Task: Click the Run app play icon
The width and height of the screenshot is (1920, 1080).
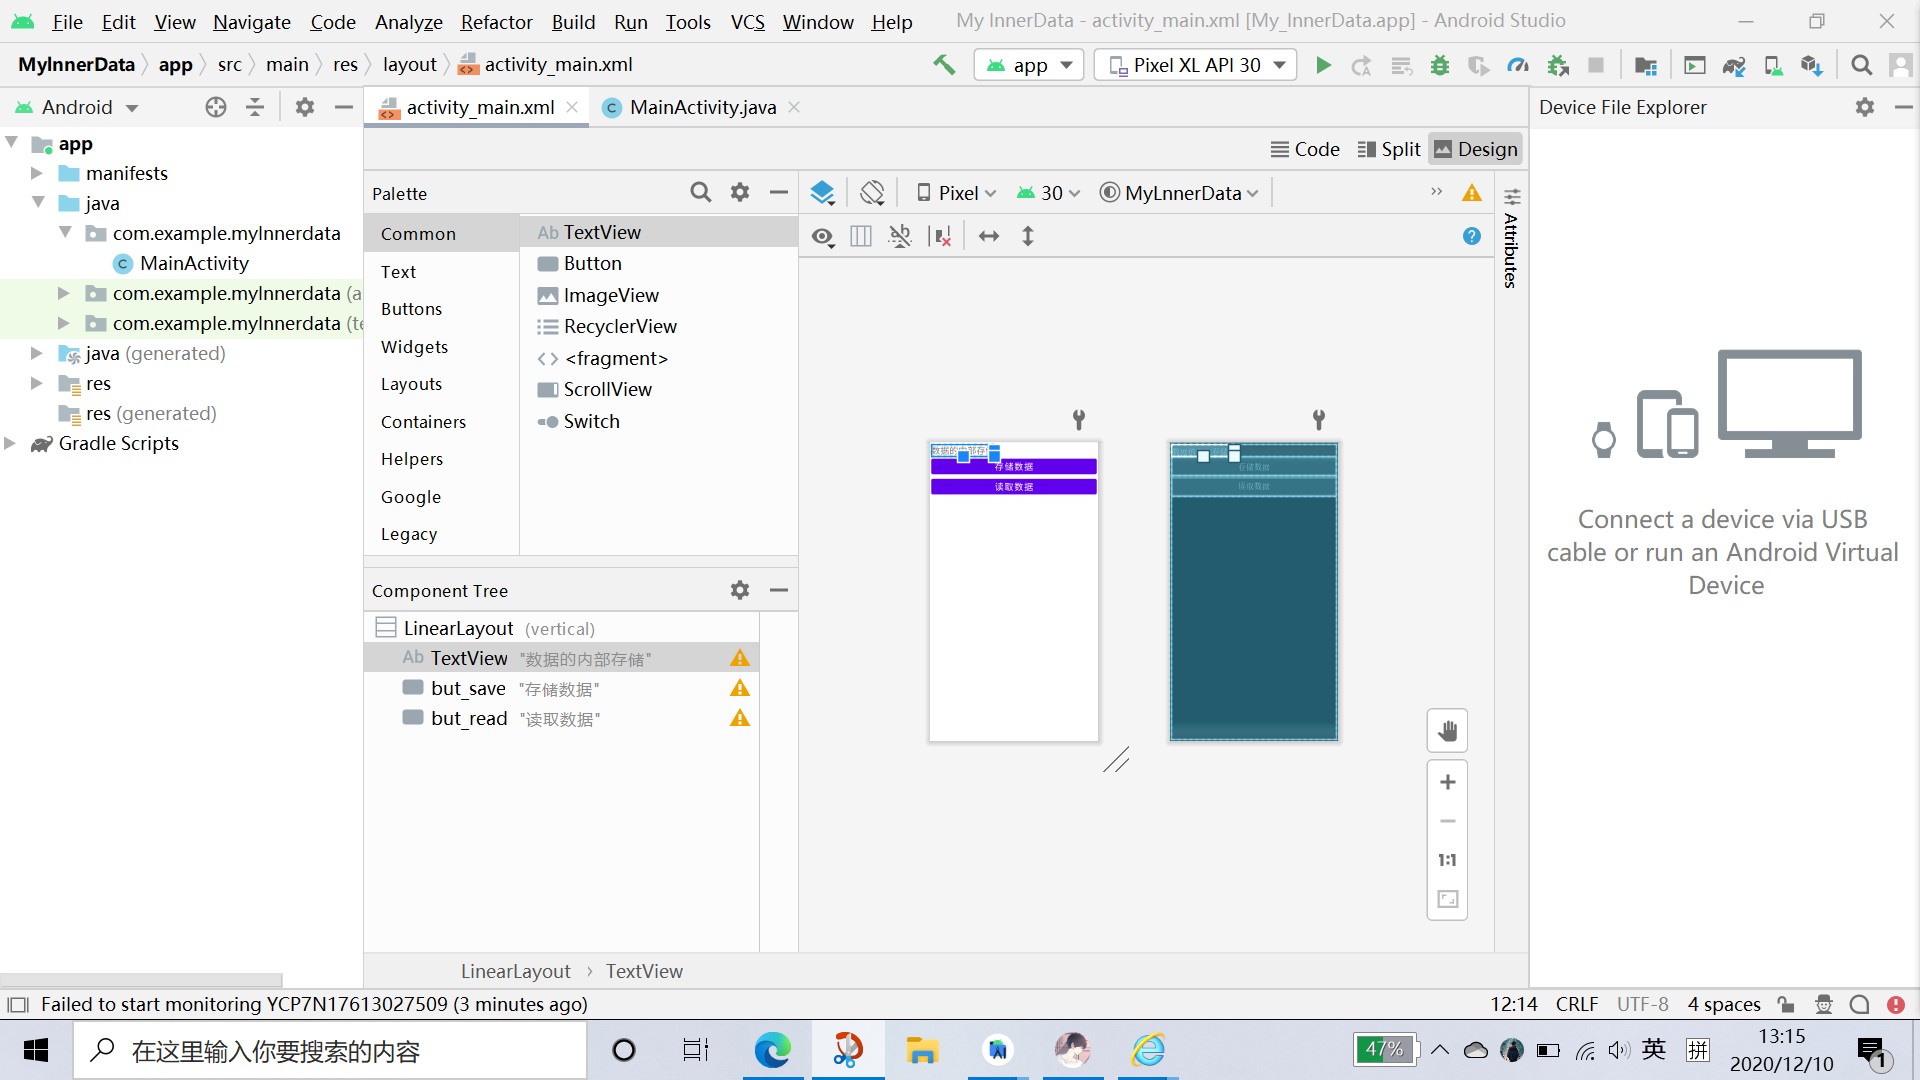Action: tap(1323, 65)
